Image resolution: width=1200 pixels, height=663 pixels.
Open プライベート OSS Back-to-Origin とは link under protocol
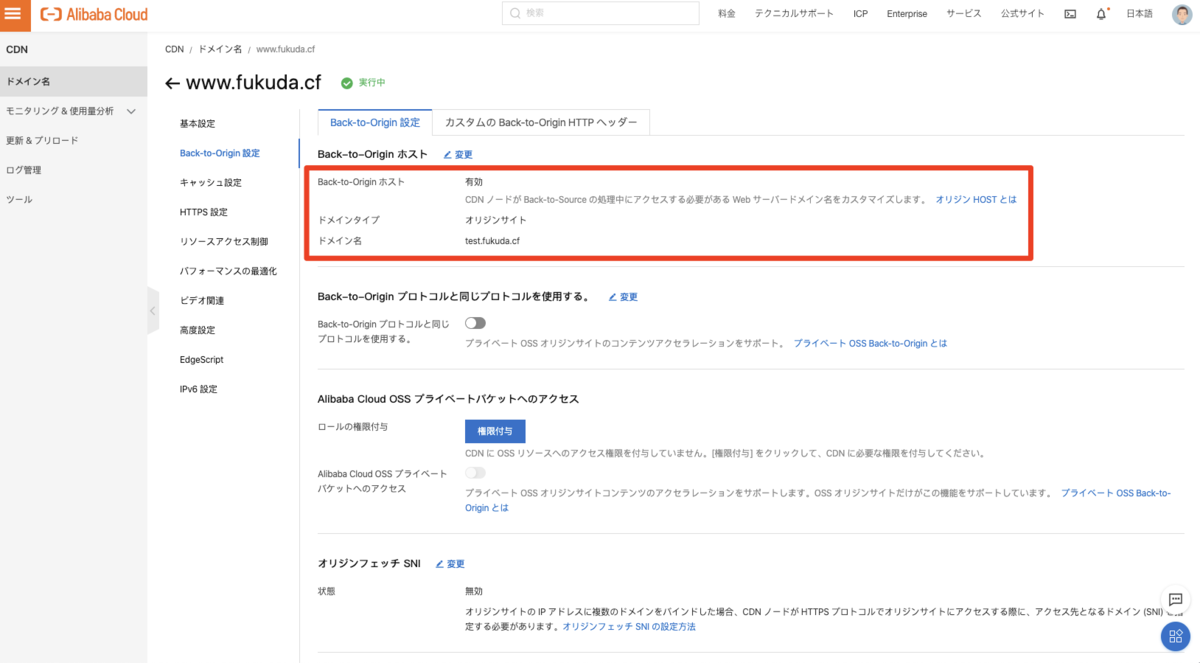(x=870, y=343)
